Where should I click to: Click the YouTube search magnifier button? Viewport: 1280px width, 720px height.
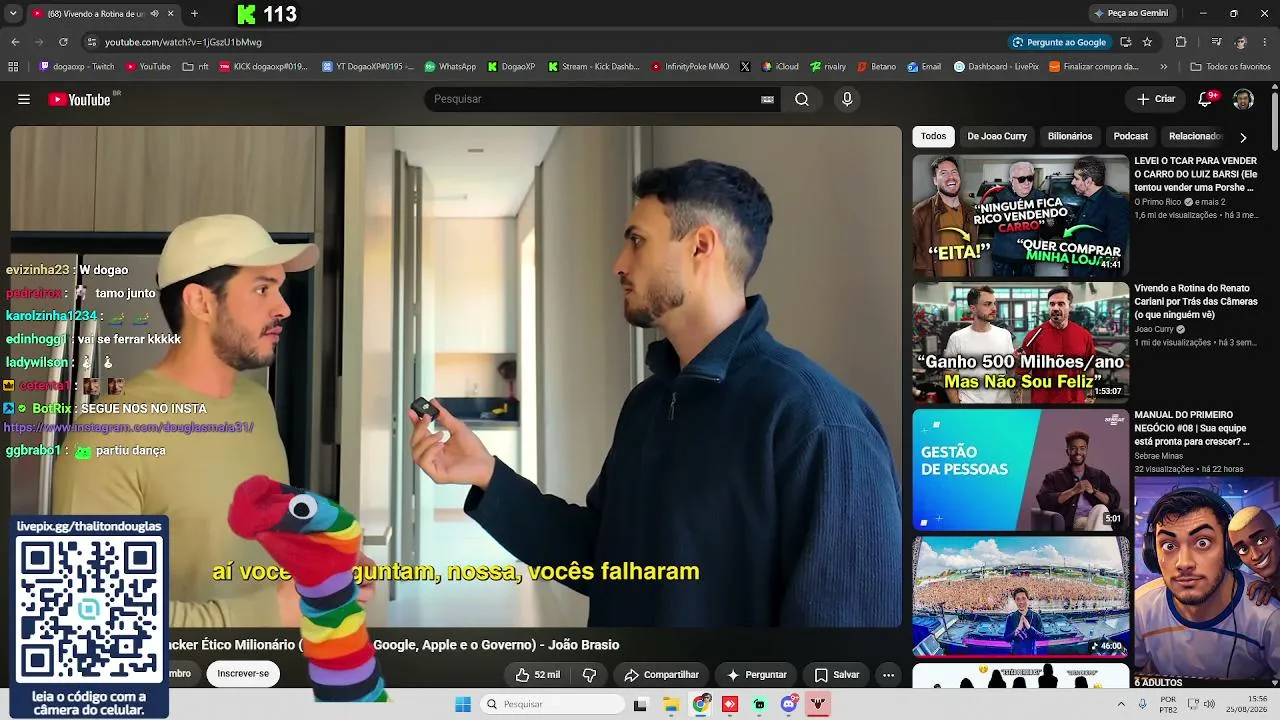pyautogui.click(x=802, y=99)
